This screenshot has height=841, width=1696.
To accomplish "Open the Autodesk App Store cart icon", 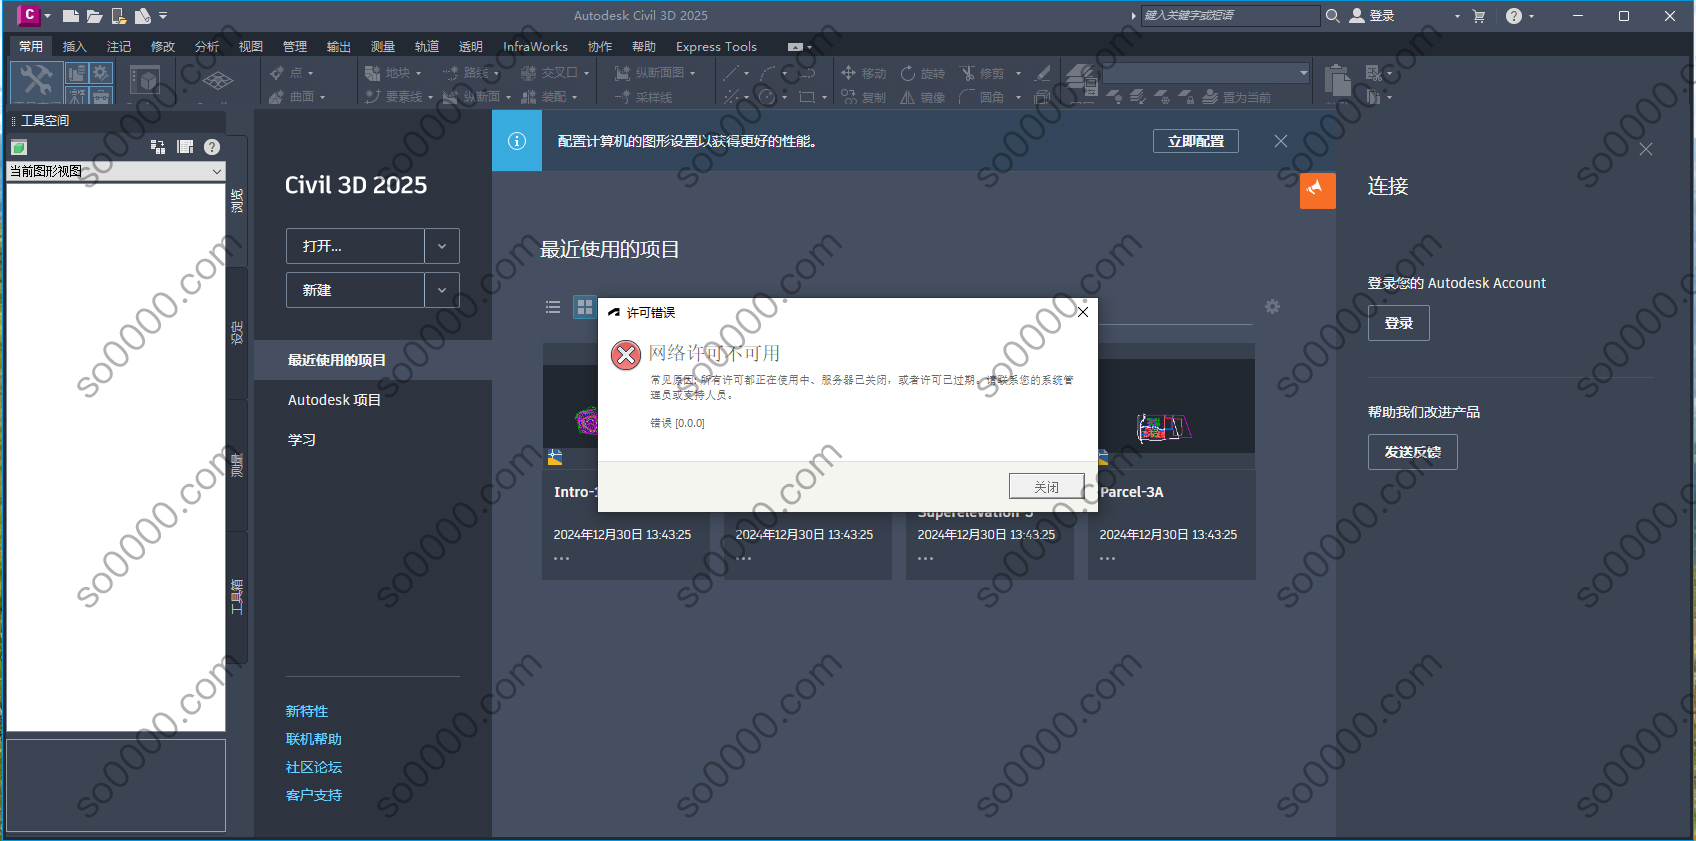I will pos(1479,16).
